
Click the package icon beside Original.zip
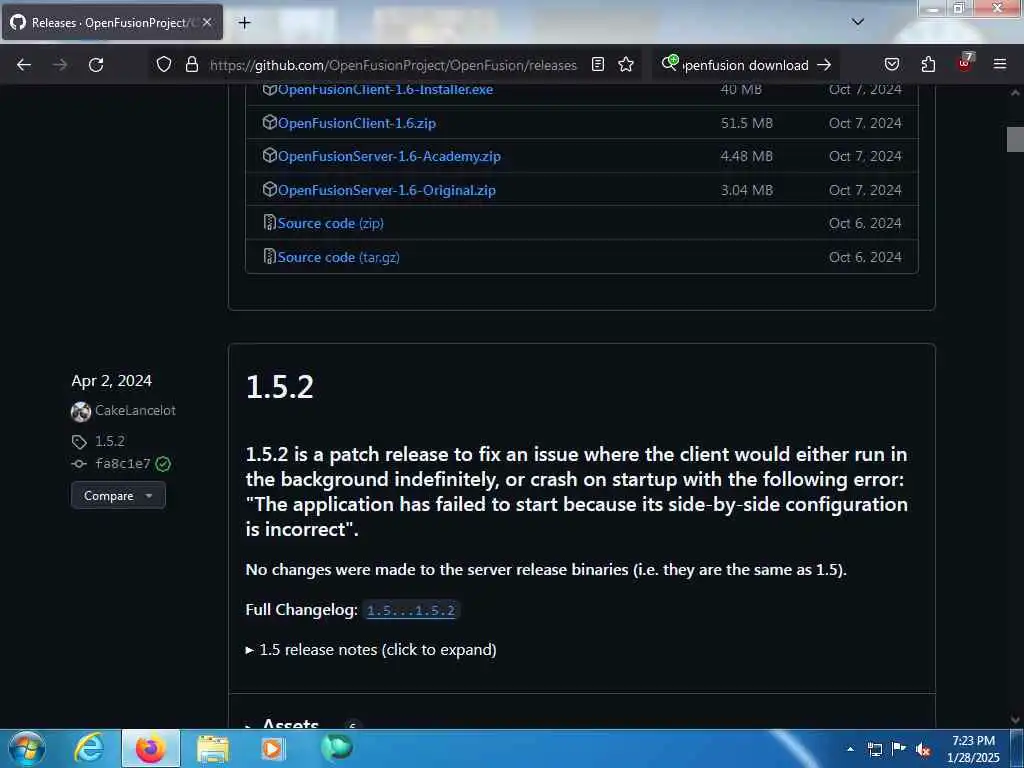[x=269, y=189]
